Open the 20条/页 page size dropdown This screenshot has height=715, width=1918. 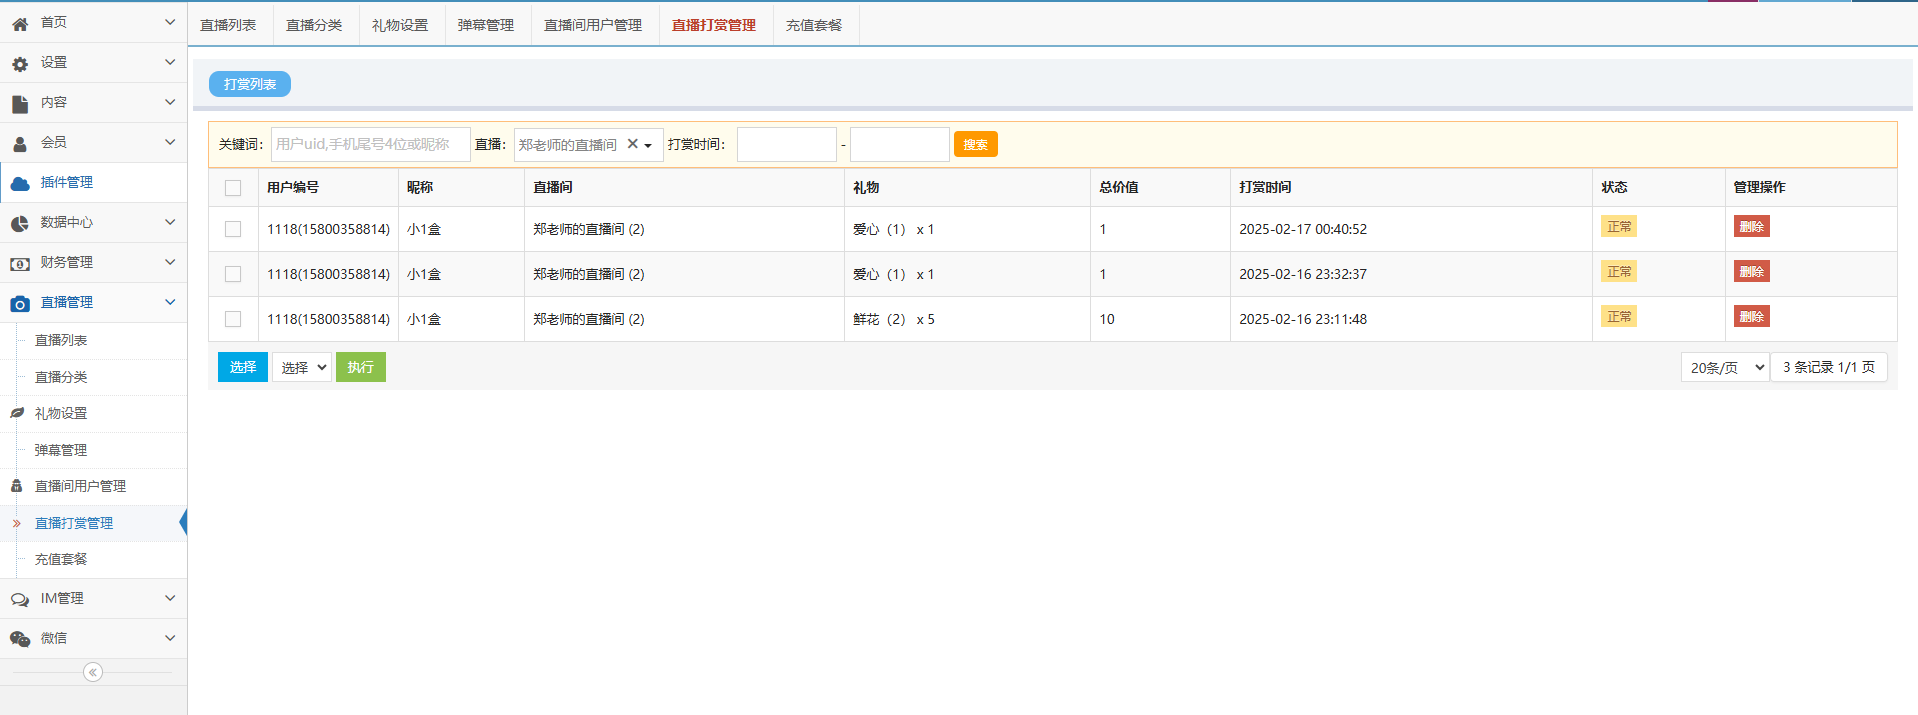pos(1725,367)
